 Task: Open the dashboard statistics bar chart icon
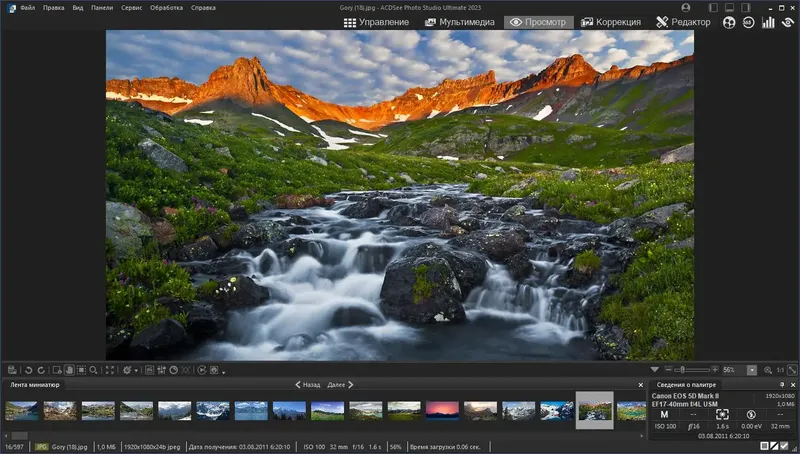point(768,22)
